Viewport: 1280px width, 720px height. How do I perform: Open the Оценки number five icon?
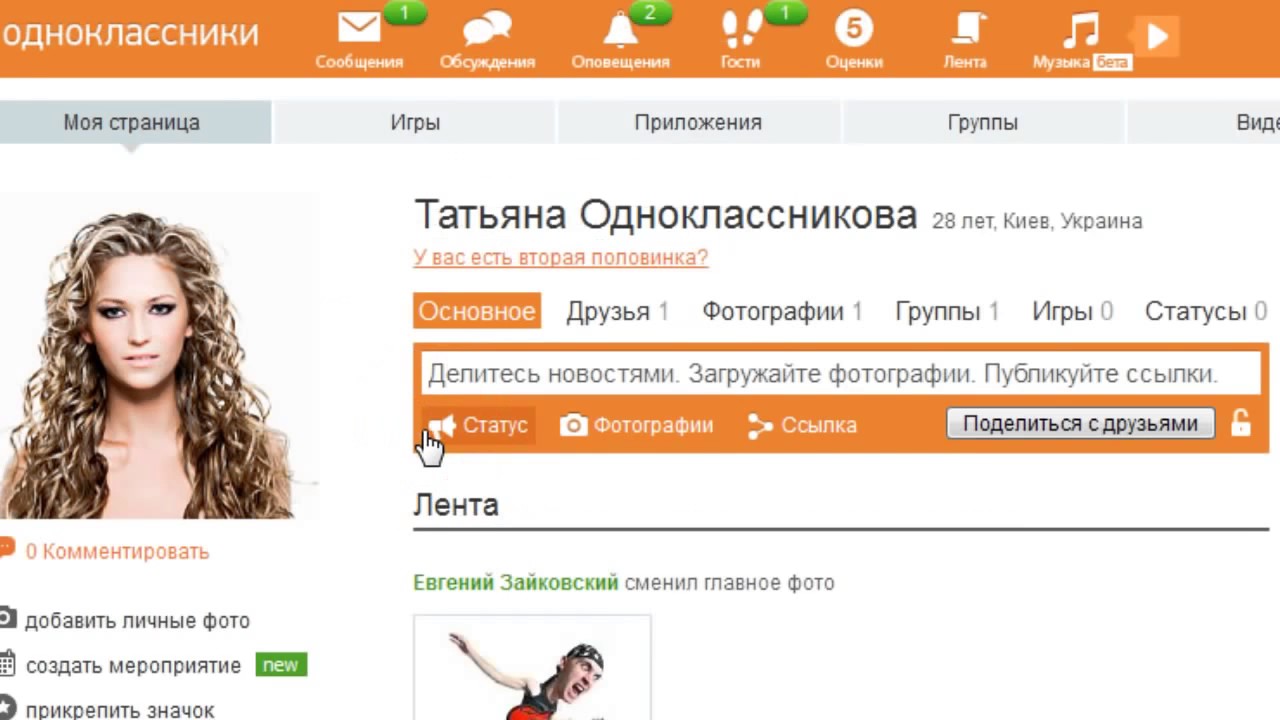[854, 29]
